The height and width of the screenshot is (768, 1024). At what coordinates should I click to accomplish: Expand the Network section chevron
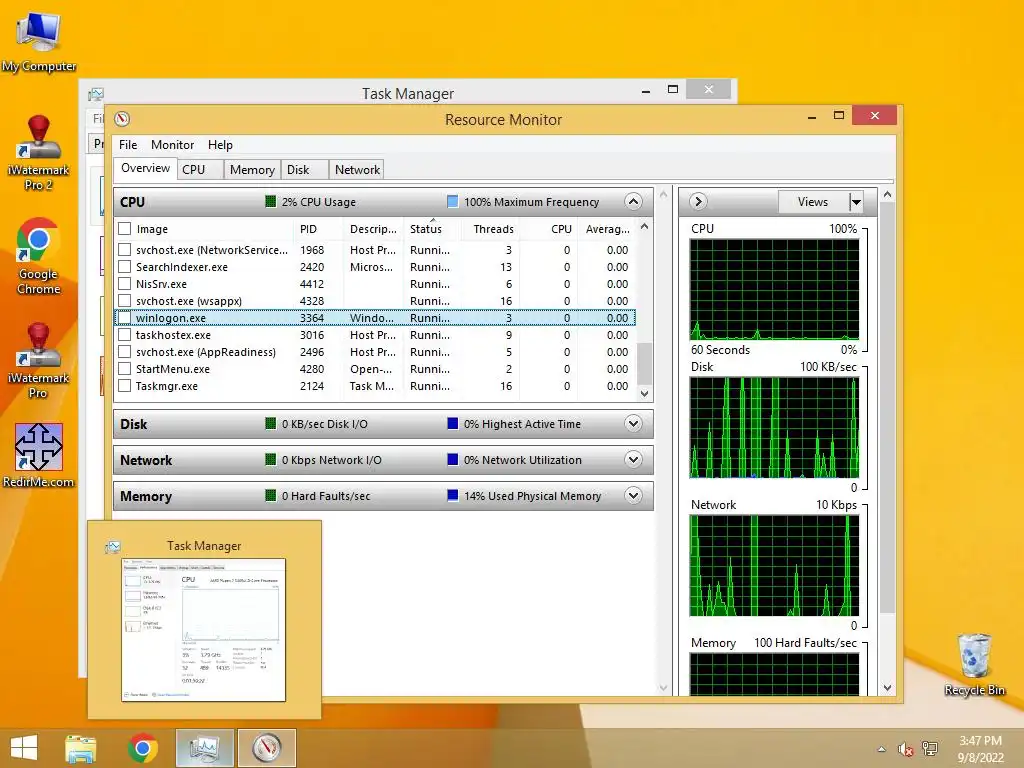[x=633, y=459]
